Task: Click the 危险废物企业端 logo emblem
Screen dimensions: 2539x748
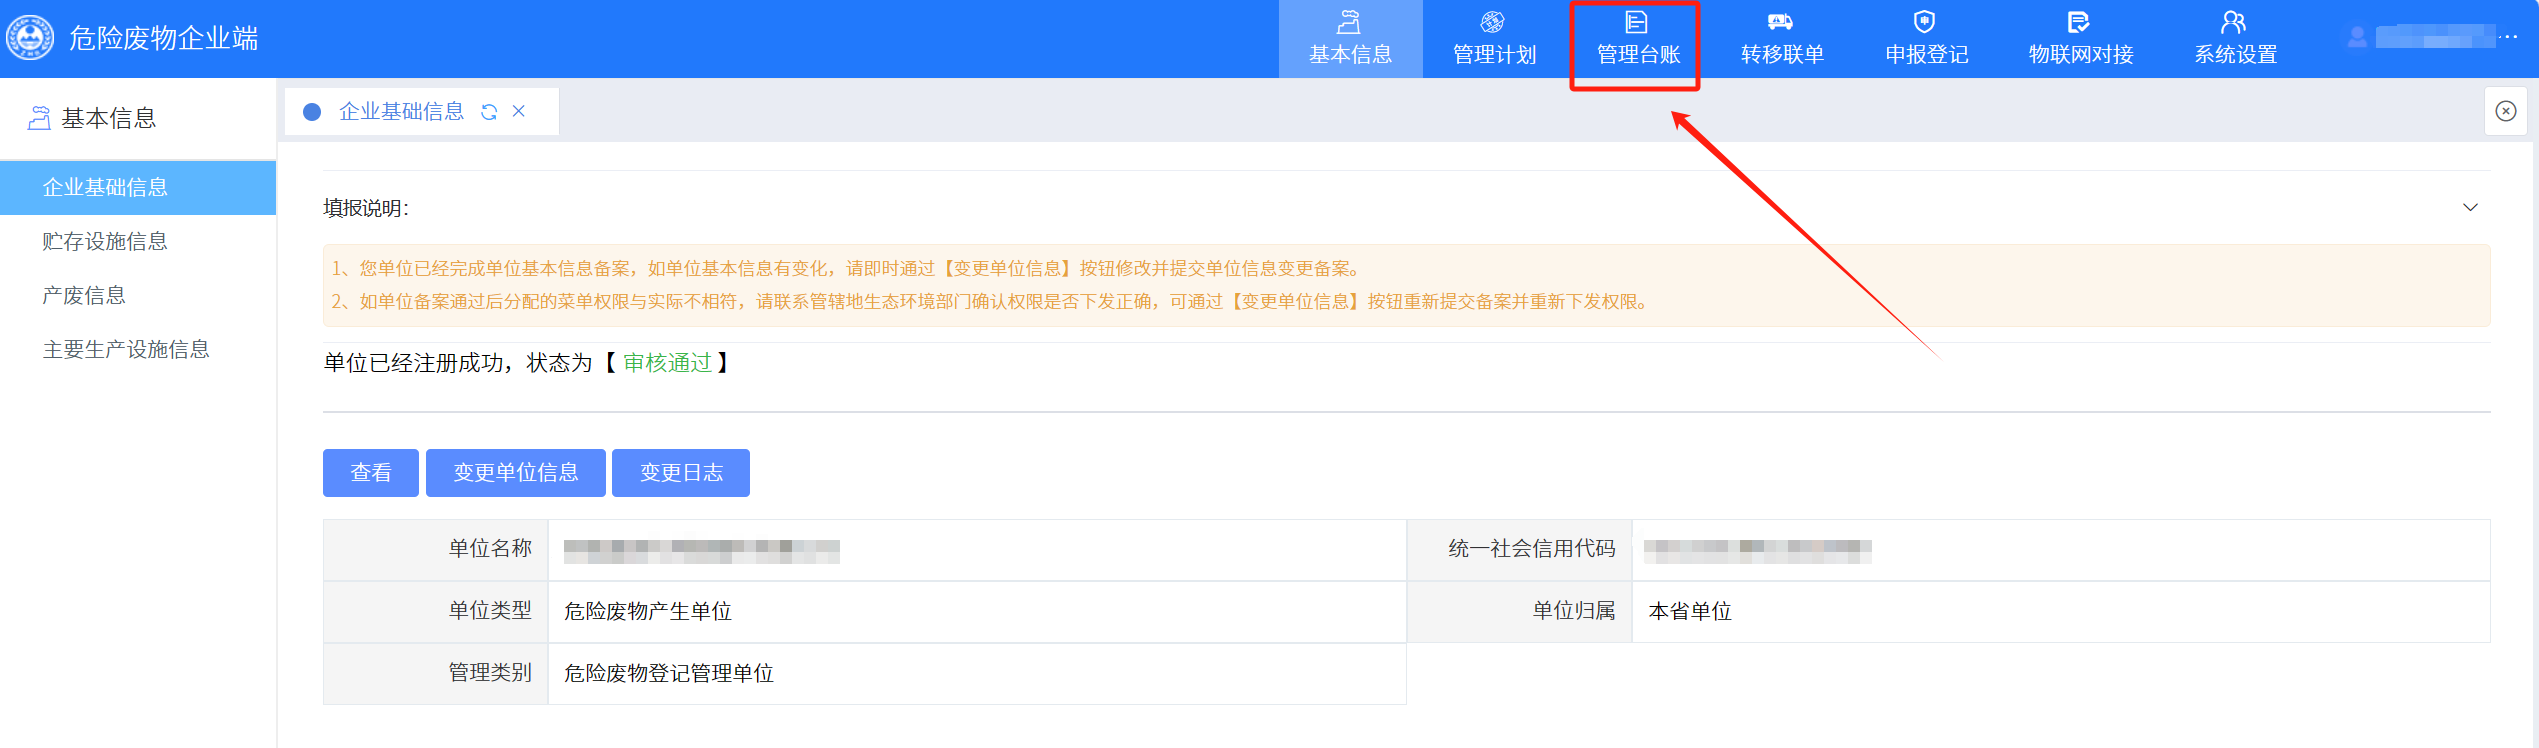Action: point(30,38)
